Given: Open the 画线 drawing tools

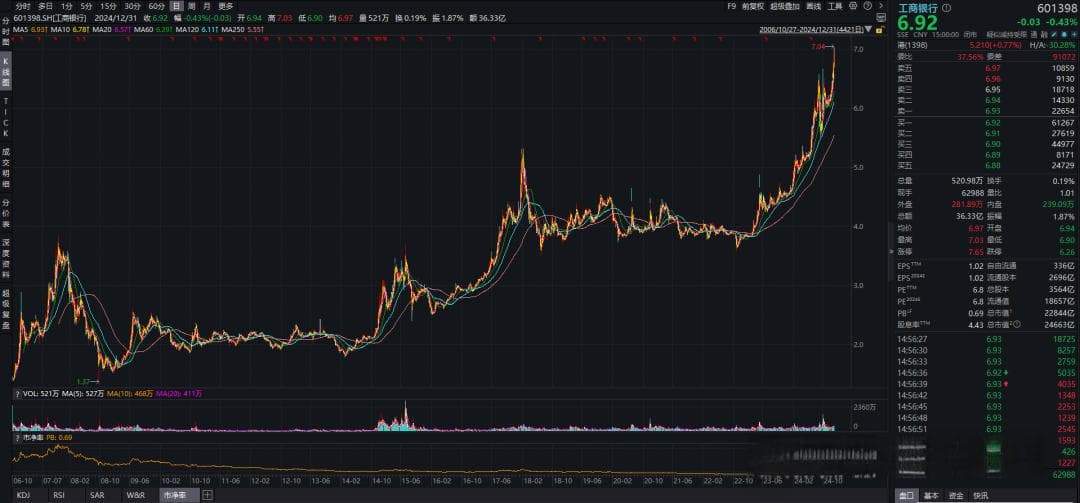Looking at the screenshot, I should pyautogui.click(x=813, y=6).
